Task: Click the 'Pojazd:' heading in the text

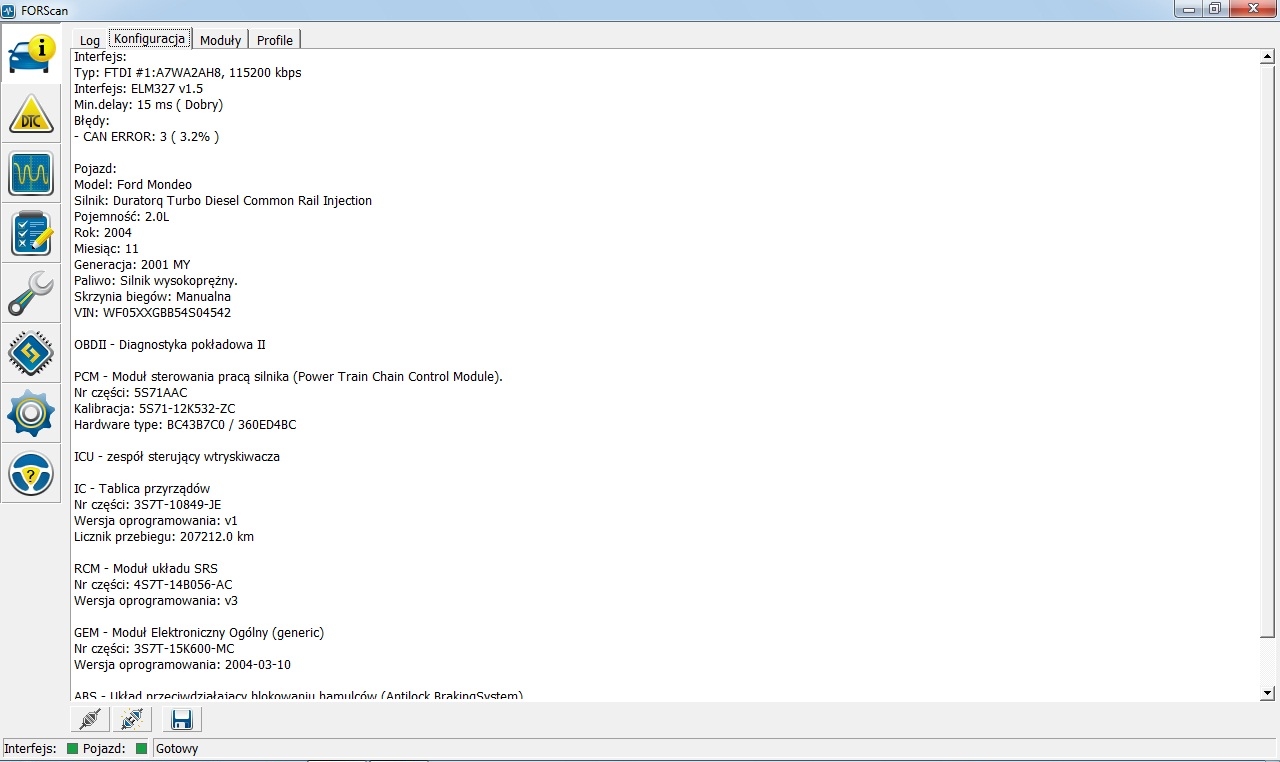Action: (x=96, y=169)
